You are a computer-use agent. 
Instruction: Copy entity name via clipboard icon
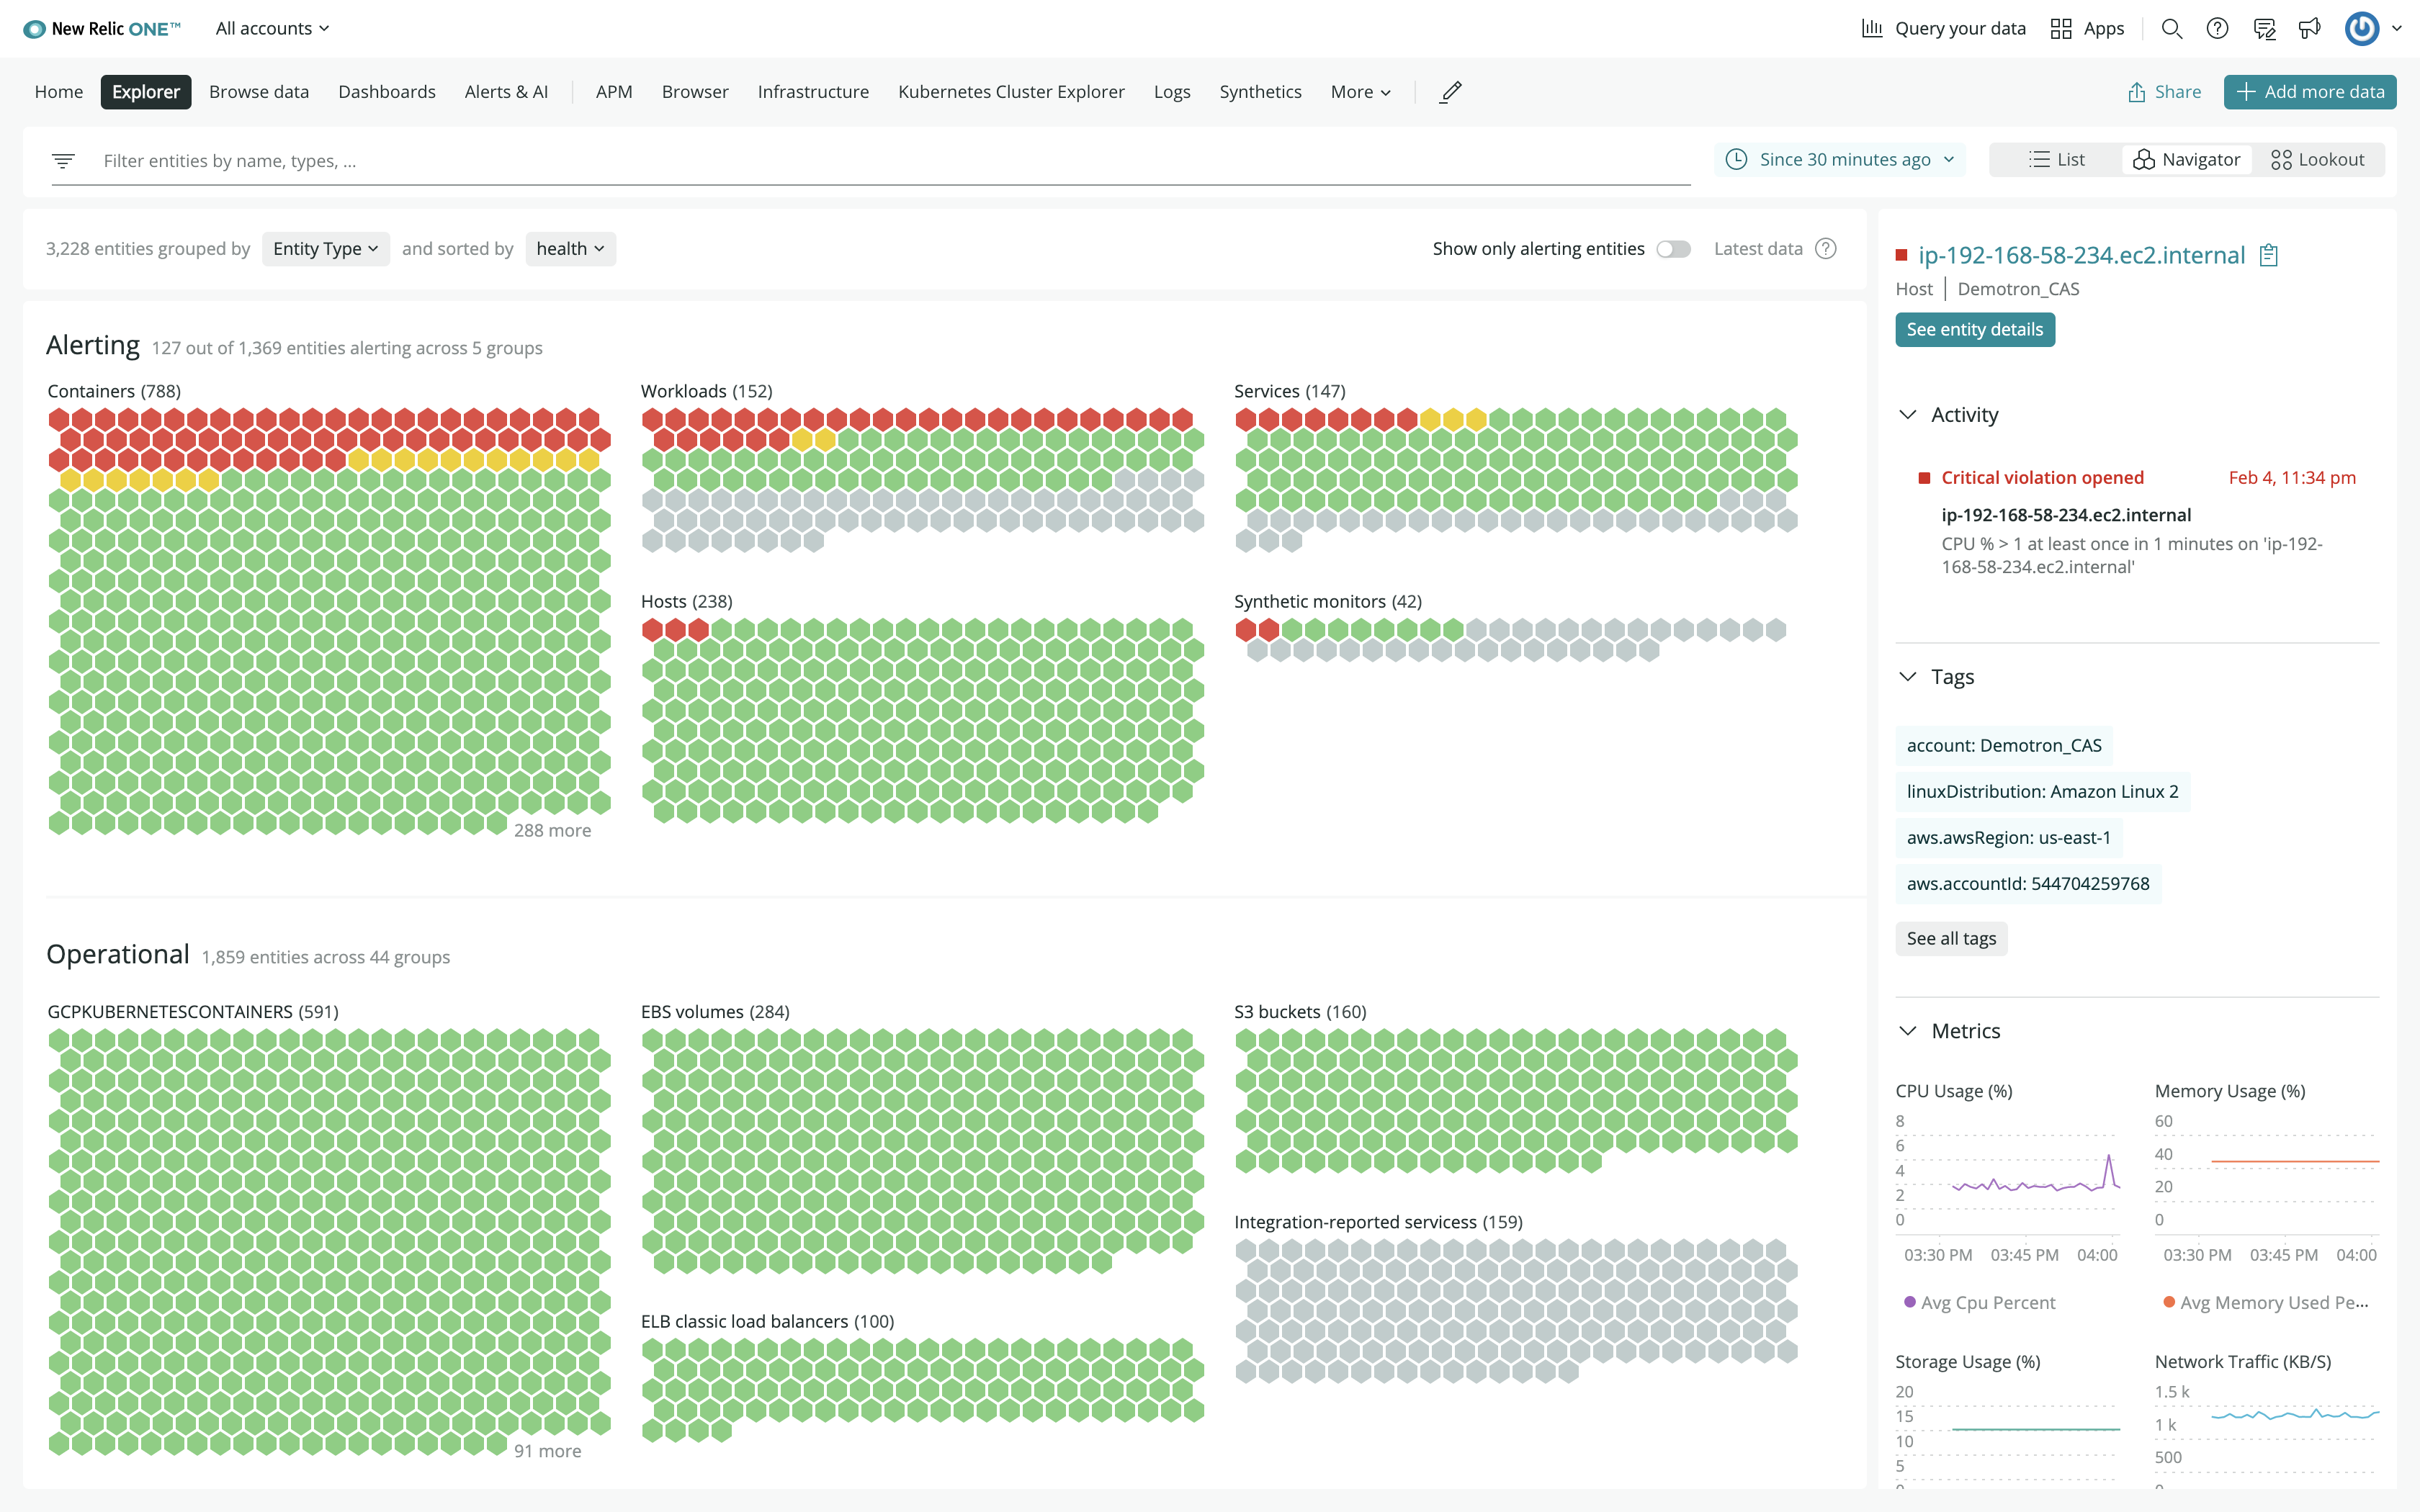2269,256
